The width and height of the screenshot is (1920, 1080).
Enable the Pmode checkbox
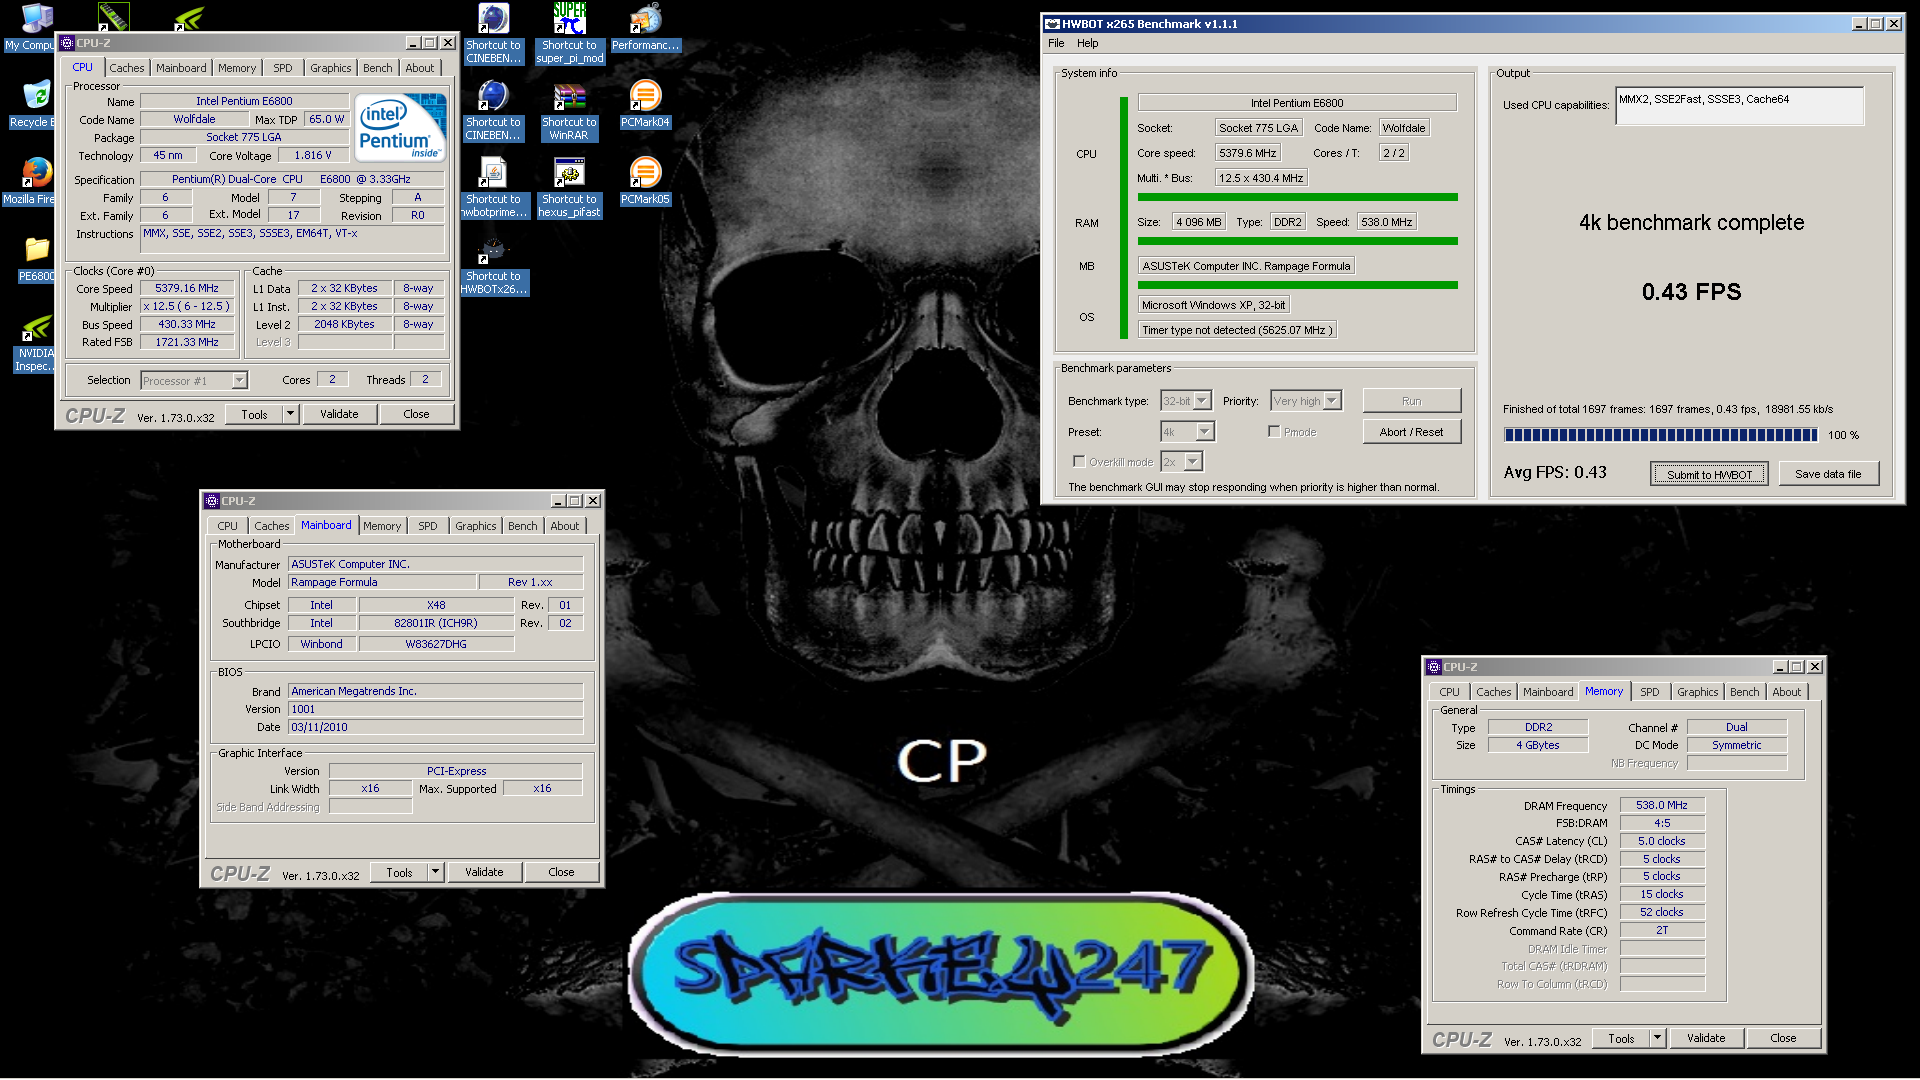tap(1274, 431)
